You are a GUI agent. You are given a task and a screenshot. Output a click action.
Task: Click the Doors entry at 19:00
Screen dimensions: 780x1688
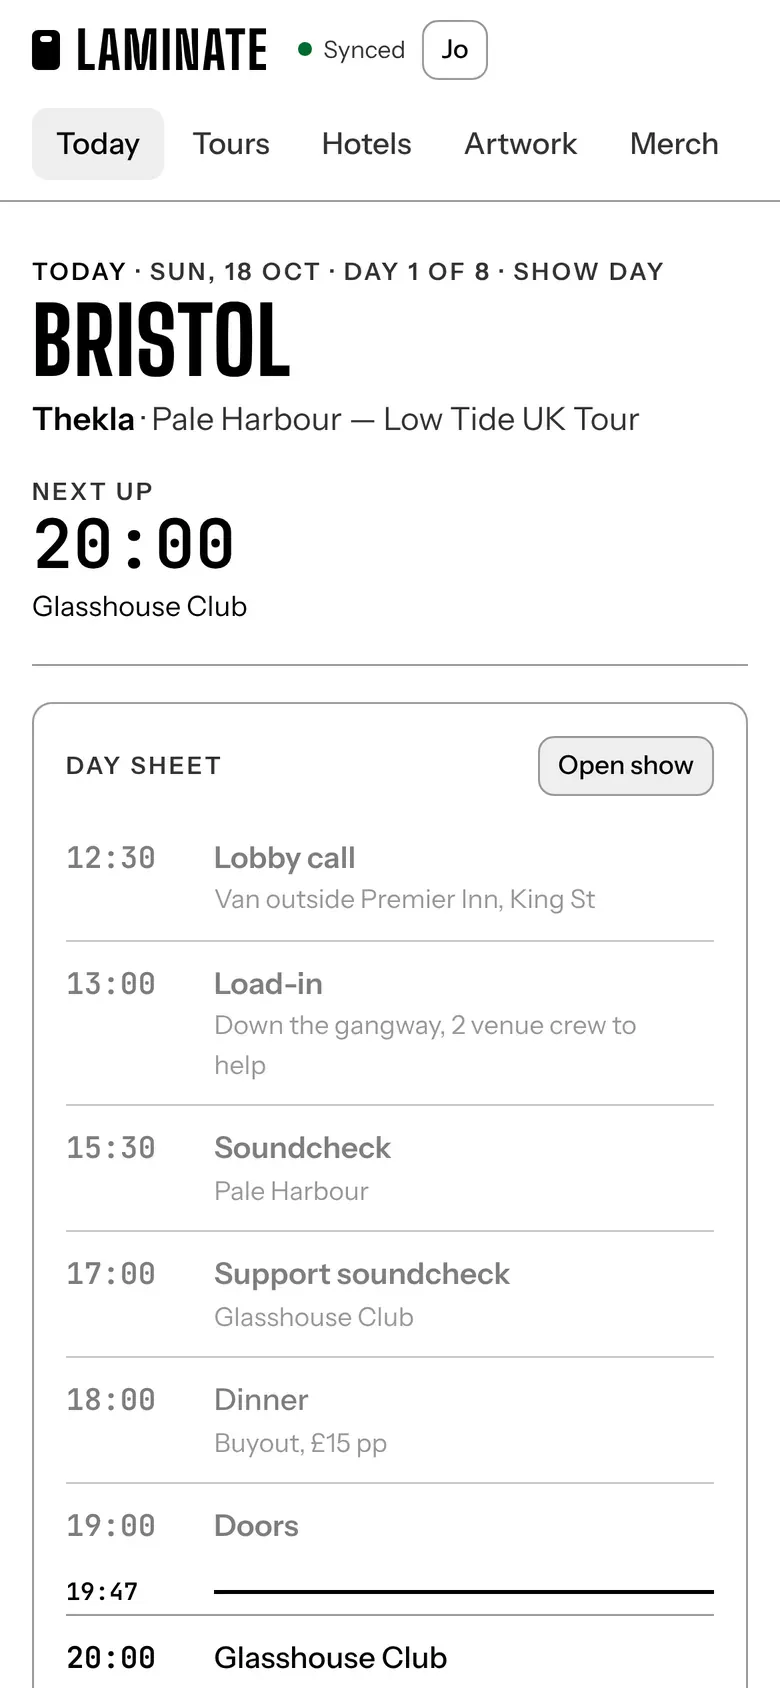point(390,1526)
